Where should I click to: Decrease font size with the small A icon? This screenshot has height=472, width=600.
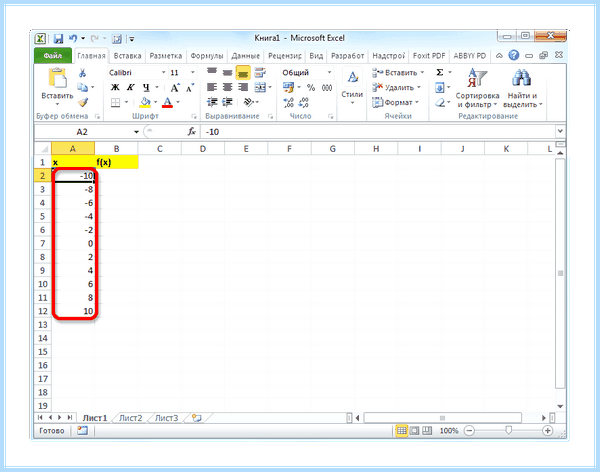pos(190,88)
